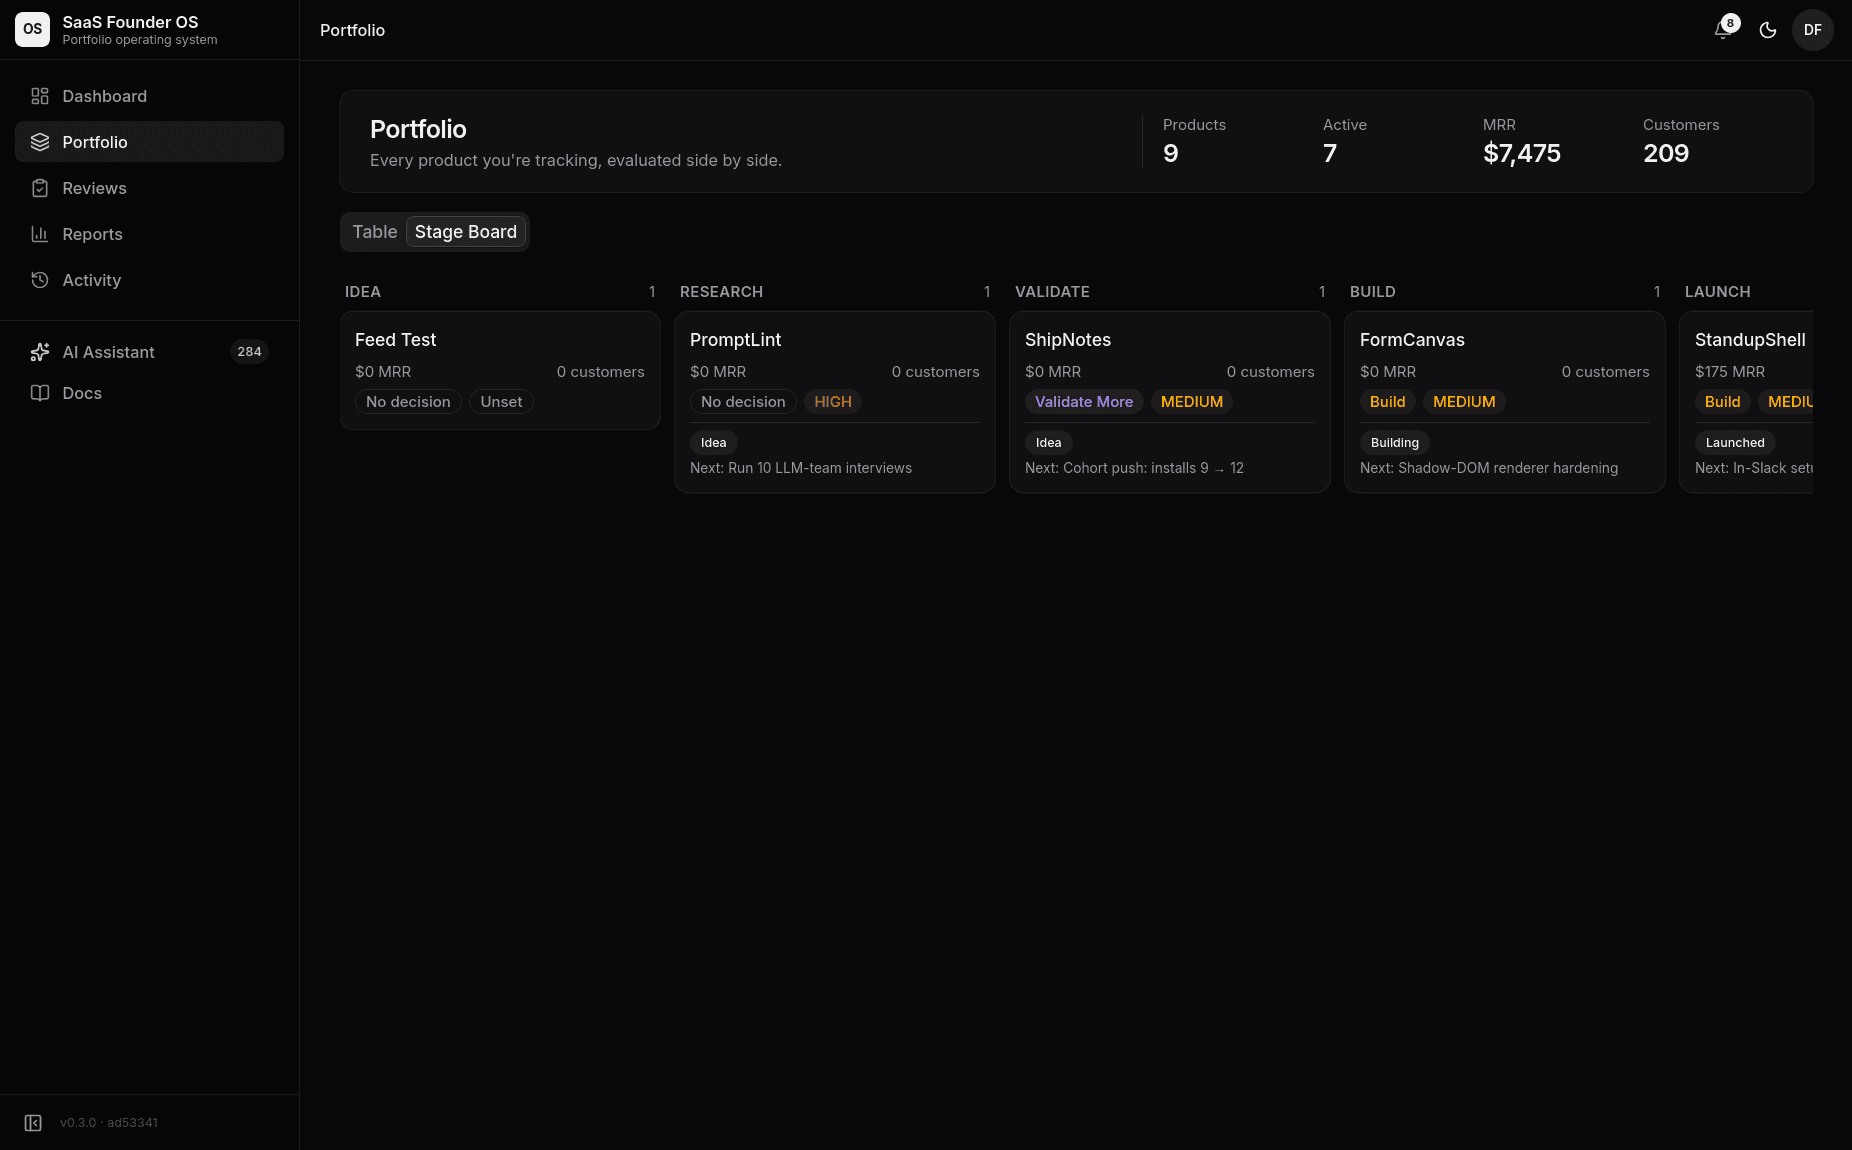Collapse sidebar with panel icon

pyautogui.click(x=33, y=1123)
